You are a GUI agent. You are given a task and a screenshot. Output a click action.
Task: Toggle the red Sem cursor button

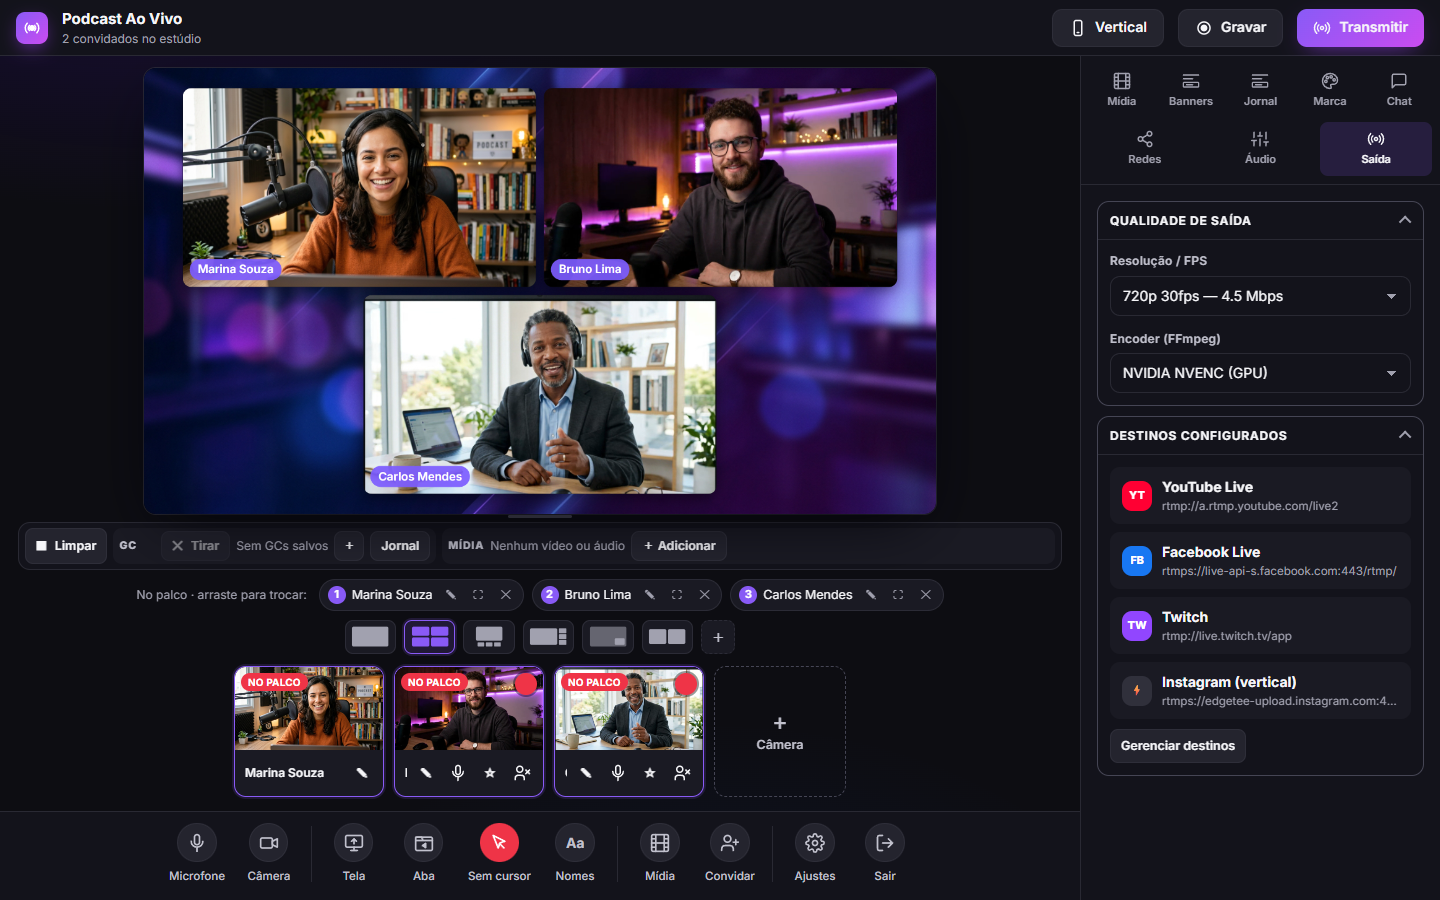point(499,843)
